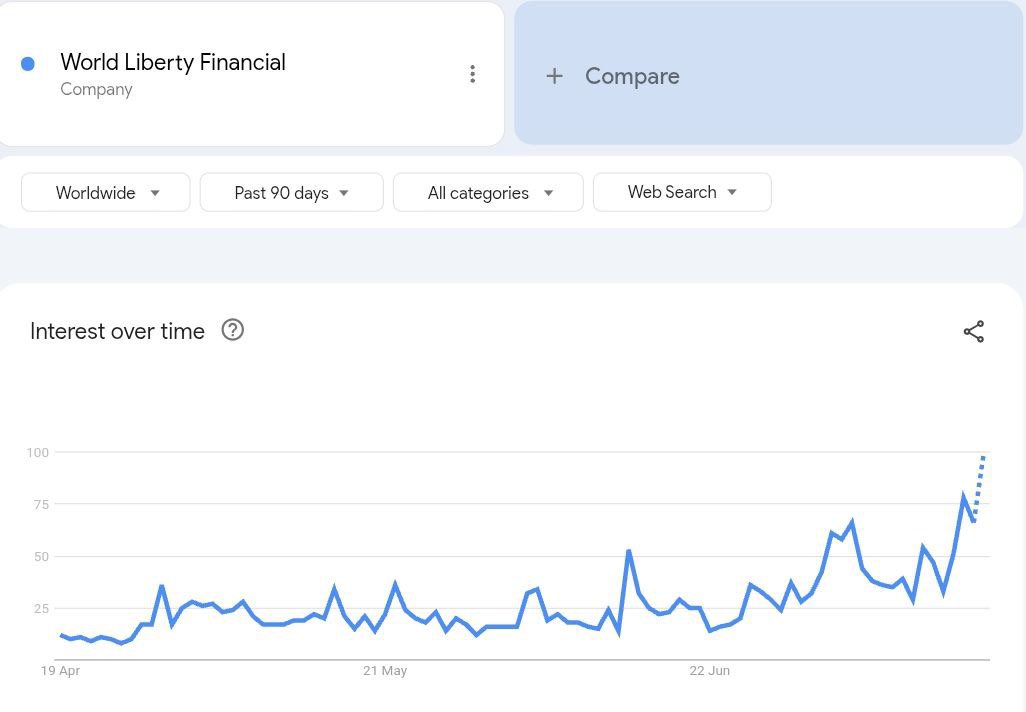Click the 21 May date label
This screenshot has height=712, width=1026.
[x=385, y=671]
